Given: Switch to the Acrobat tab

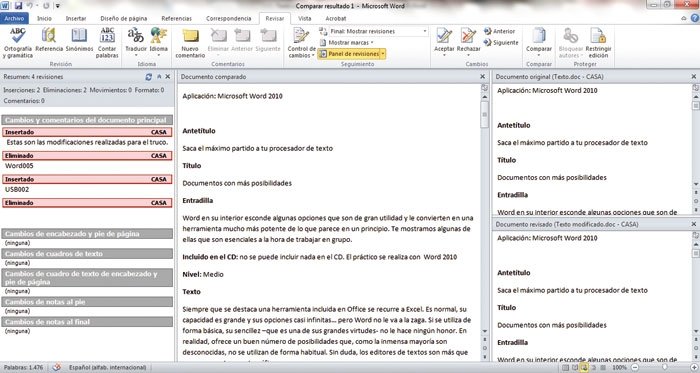Looking at the screenshot, I should coord(336,18).
